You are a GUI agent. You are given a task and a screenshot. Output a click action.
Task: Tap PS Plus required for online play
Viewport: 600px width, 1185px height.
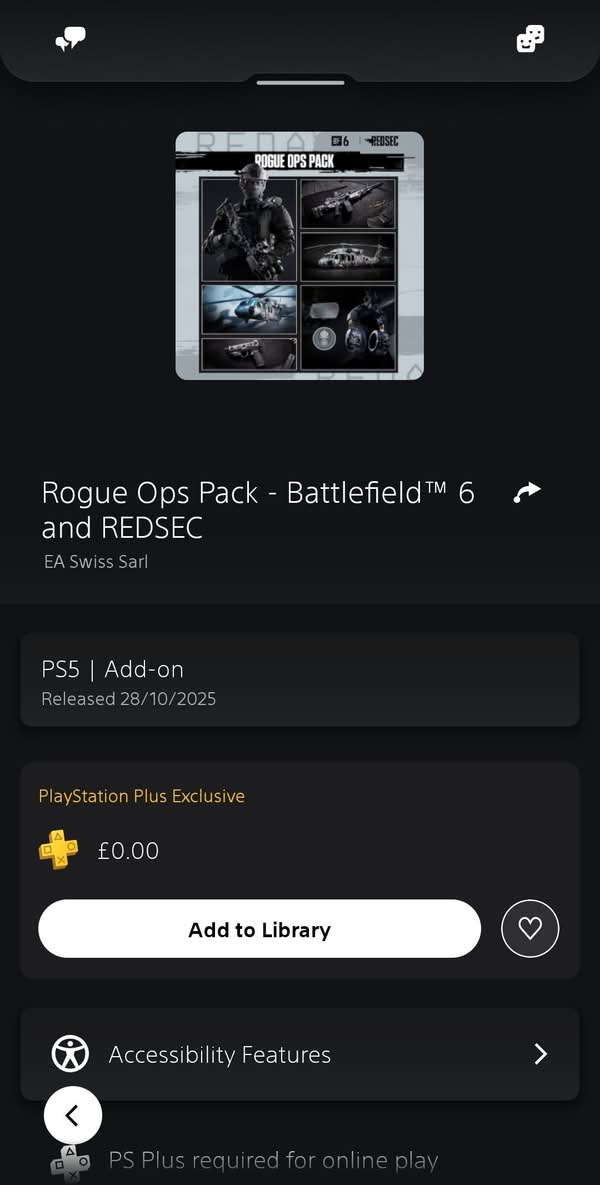pyautogui.click(x=273, y=1161)
